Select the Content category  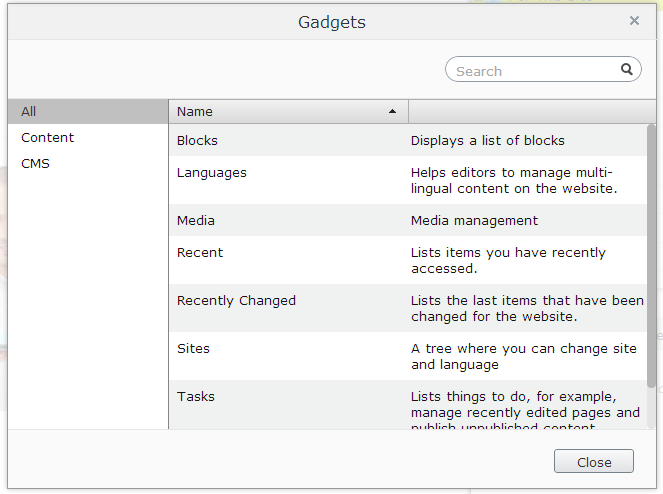click(48, 138)
